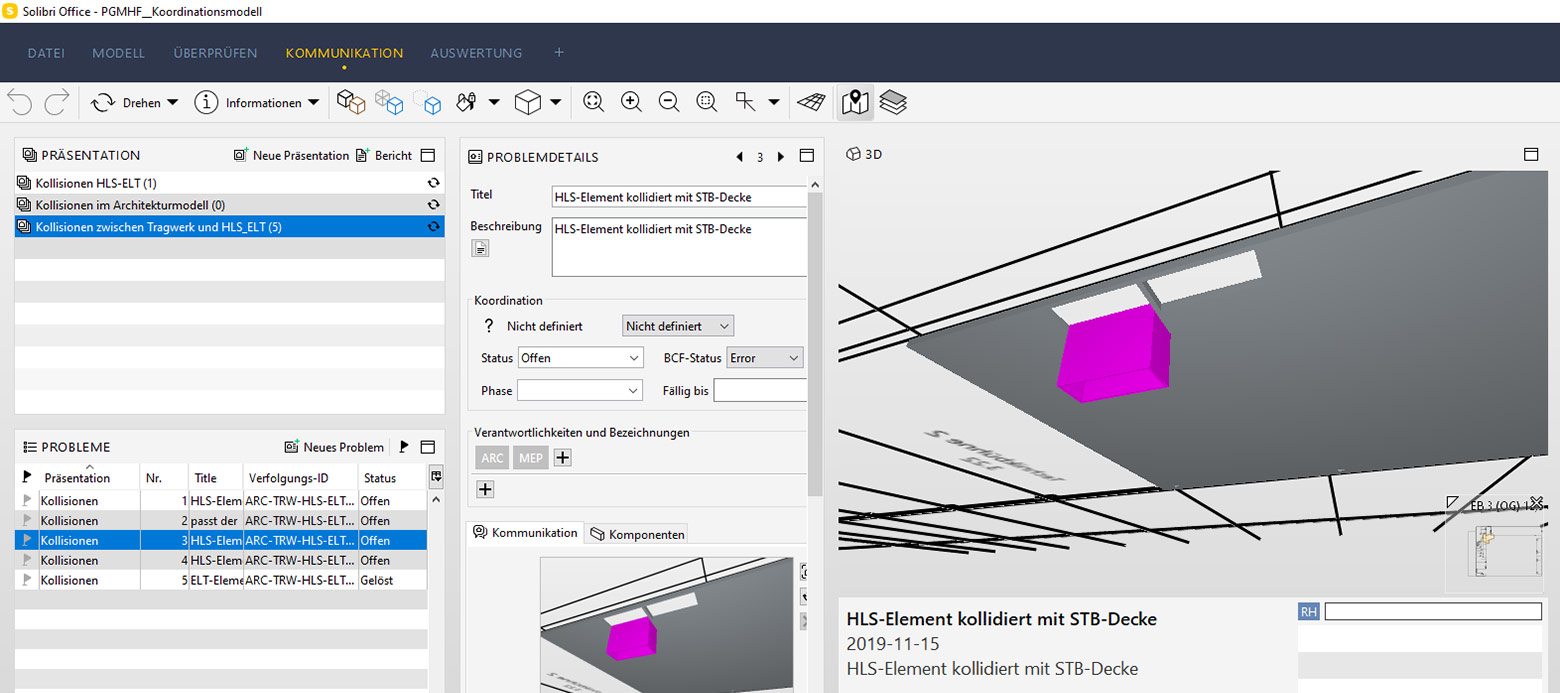Screen dimensions: 1560x693
Task: Toggle the flag on problem row 4
Action: click(x=27, y=561)
